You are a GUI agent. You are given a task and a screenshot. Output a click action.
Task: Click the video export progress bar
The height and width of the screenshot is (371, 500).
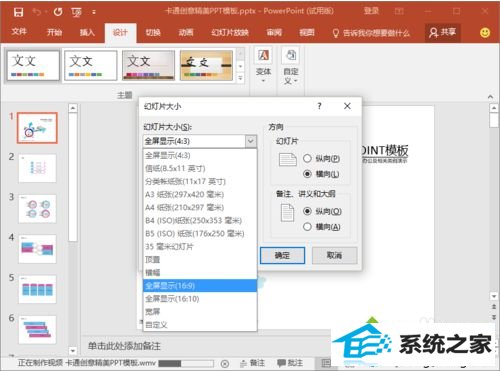click(186, 363)
